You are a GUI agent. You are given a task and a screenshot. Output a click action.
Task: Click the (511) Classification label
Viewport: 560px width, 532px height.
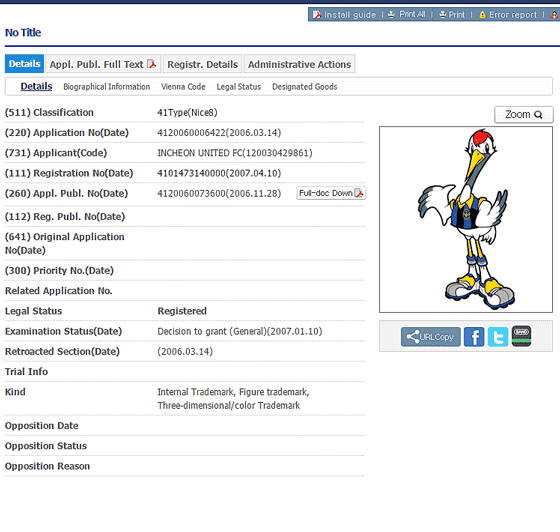49,112
